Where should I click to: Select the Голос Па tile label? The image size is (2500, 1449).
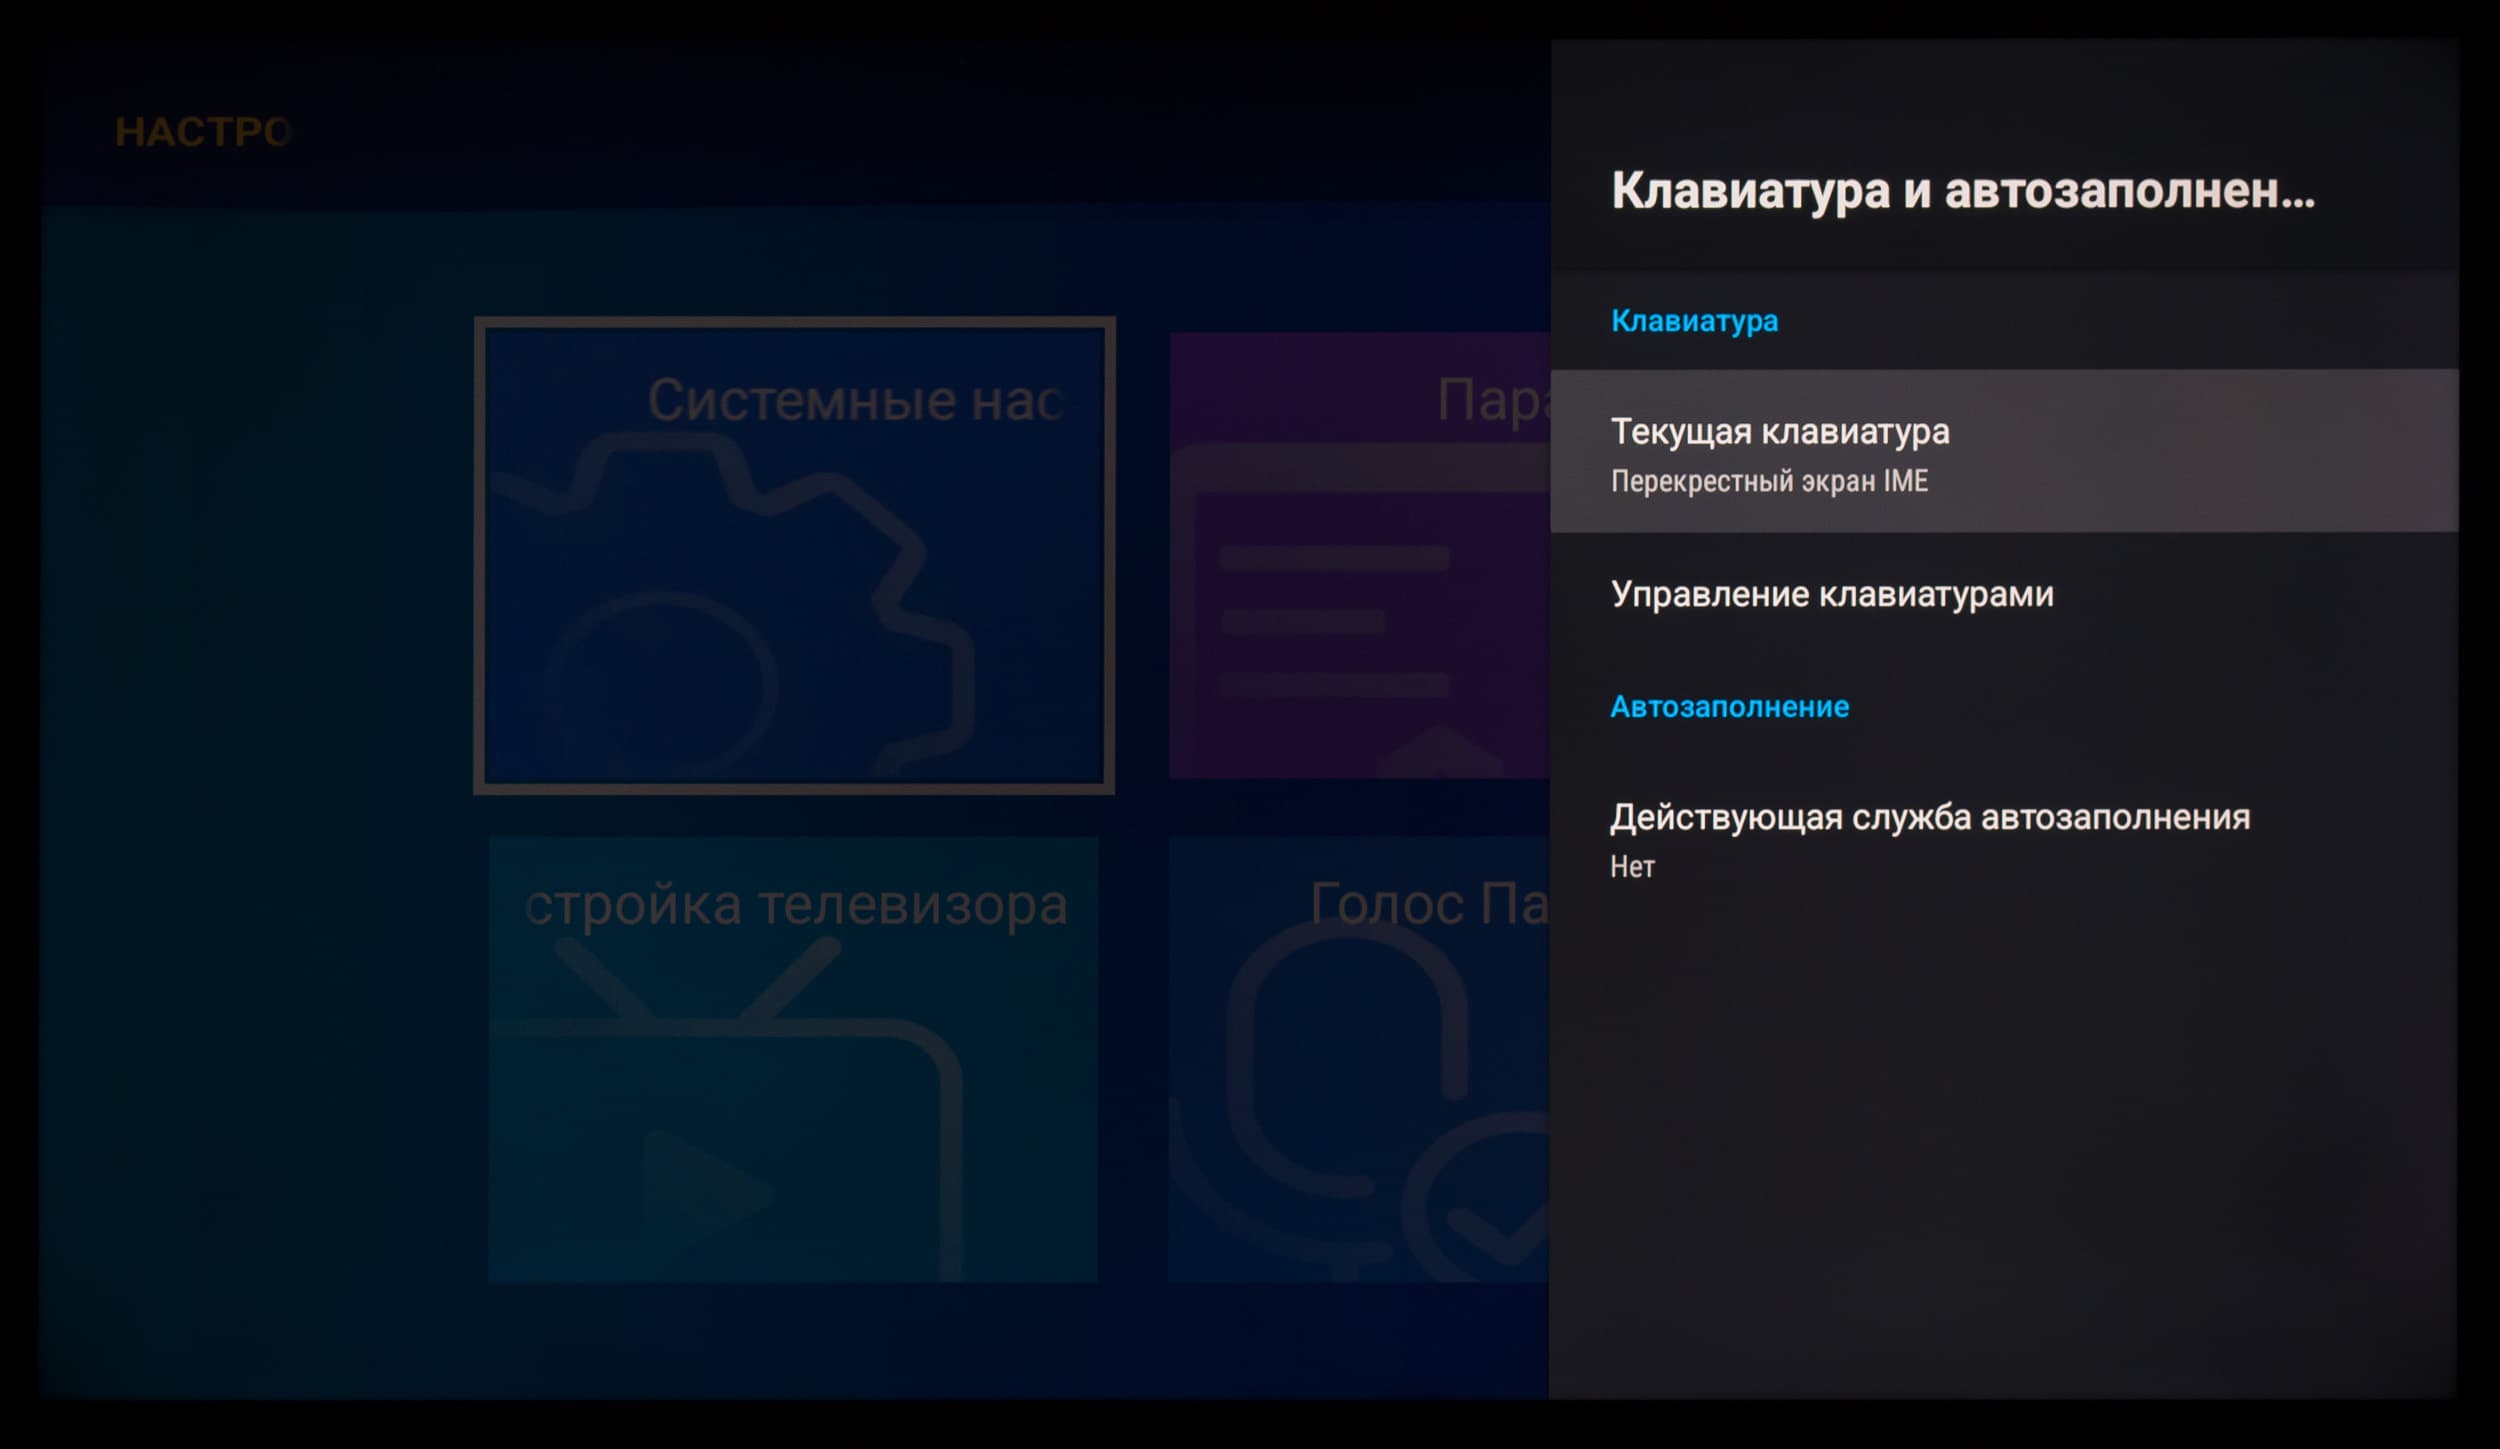point(1428,903)
